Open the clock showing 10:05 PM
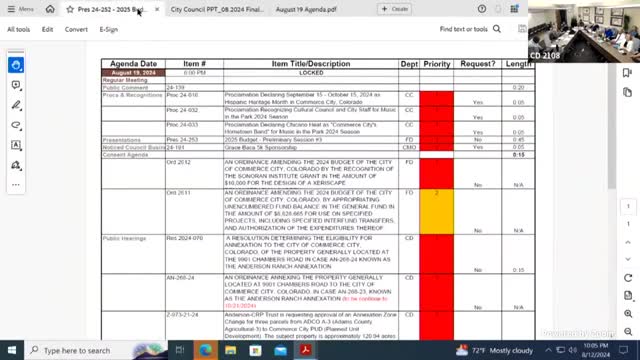The height and width of the screenshot is (360, 640). [x=596, y=350]
